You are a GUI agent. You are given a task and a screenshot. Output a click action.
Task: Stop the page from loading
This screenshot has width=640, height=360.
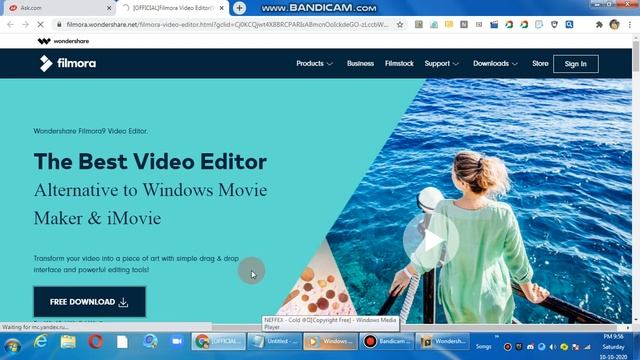(40, 24)
